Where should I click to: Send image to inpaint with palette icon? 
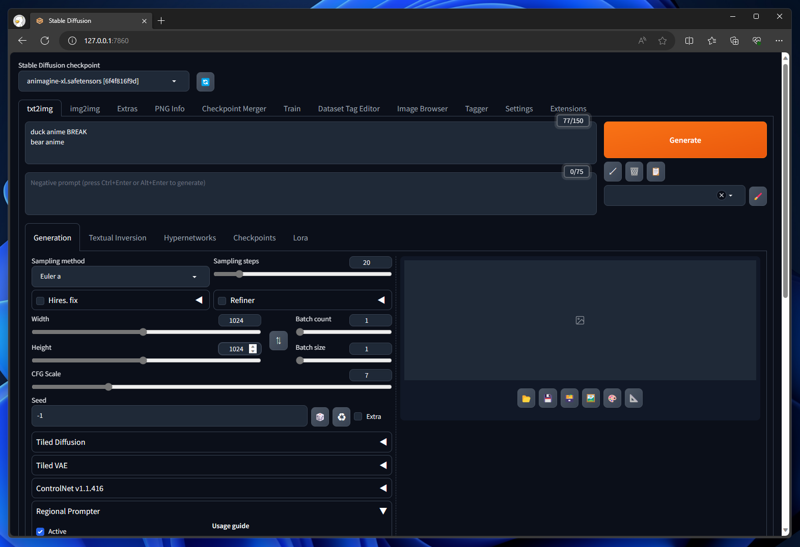pos(612,399)
